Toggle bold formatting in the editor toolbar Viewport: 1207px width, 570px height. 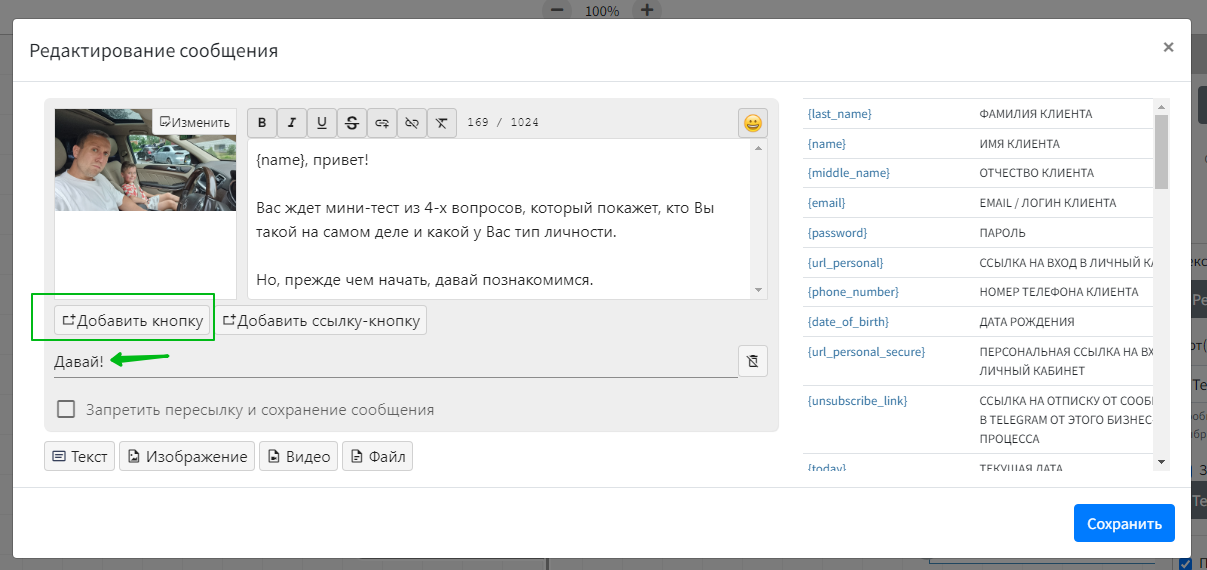pyautogui.click(x=262, y=122)
